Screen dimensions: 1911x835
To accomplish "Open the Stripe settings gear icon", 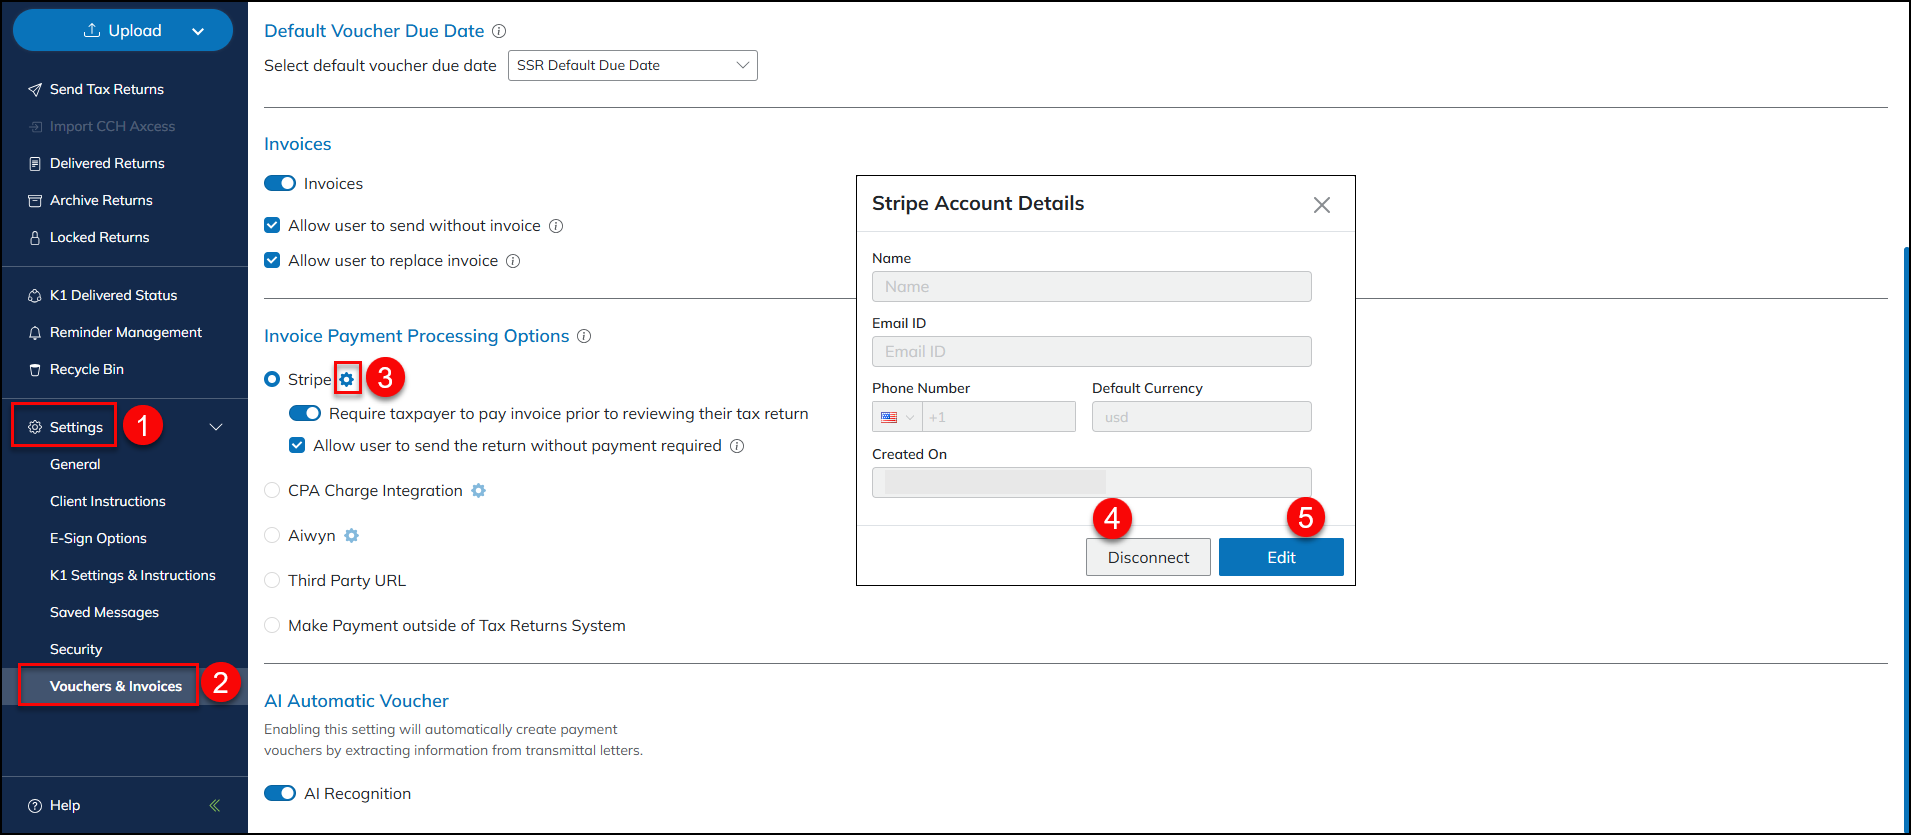I will [347, 379].
